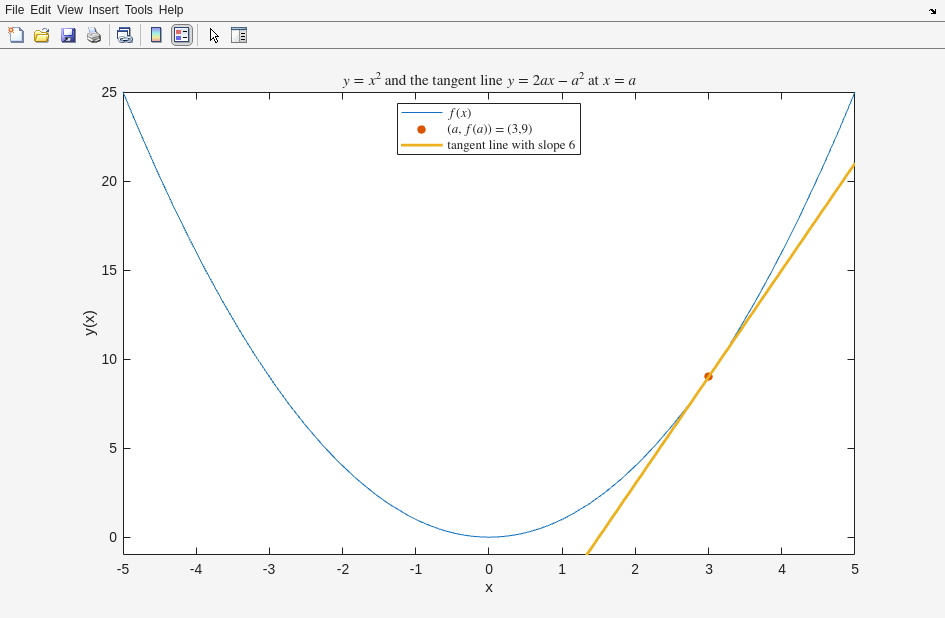945x618 pixels.
Task: Toggle the Insert Legend toolbar button
Action: [x=181, y=35]
